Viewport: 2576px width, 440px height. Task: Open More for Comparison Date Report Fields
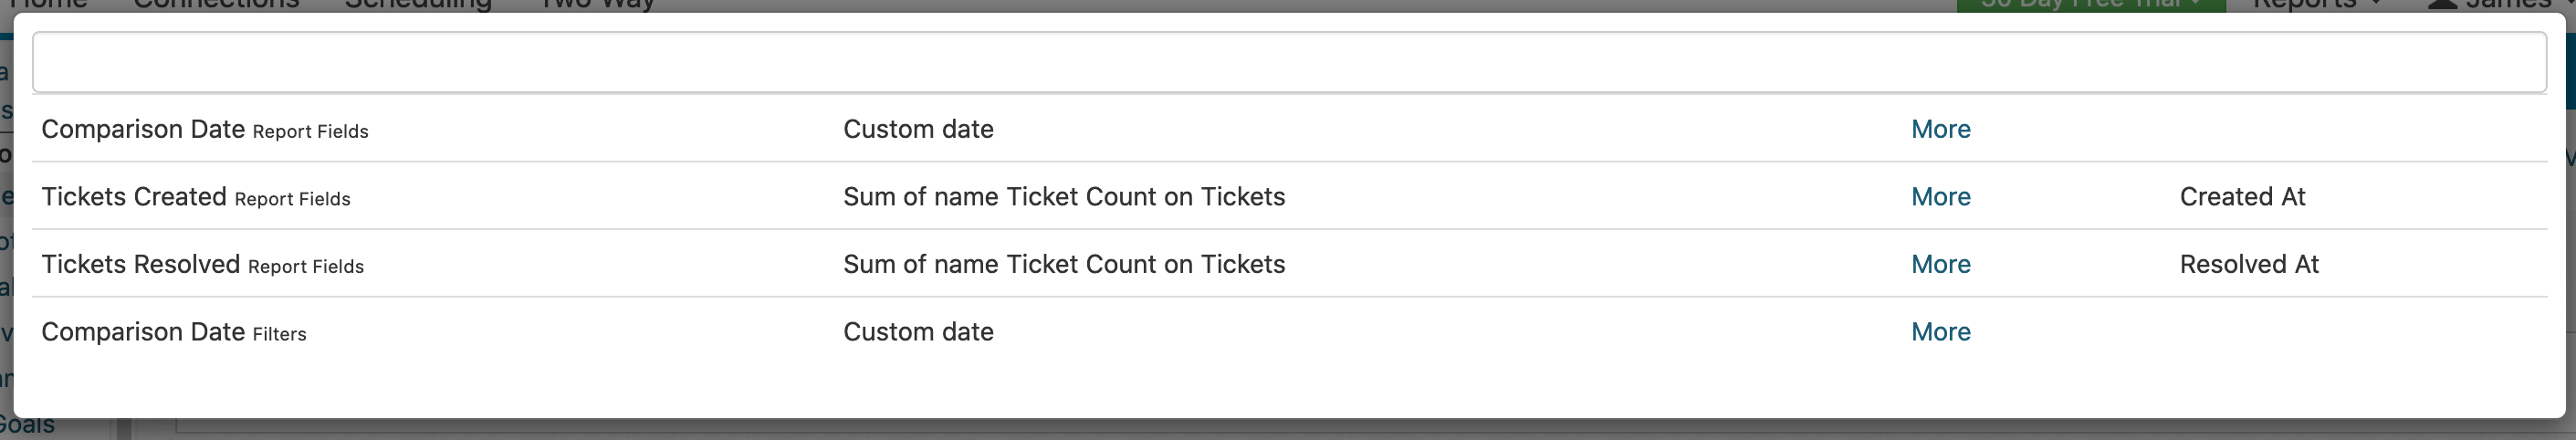pyautogui.click(x=1940, y=130)
